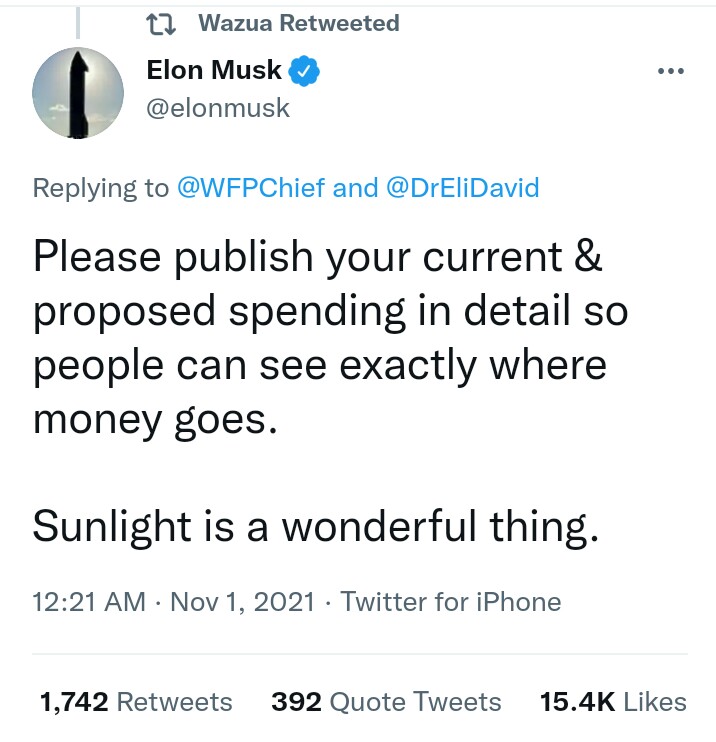View the 392 Quote Tweets
Image resolution: width=716 pixels, height=742 pixels.
386,702
